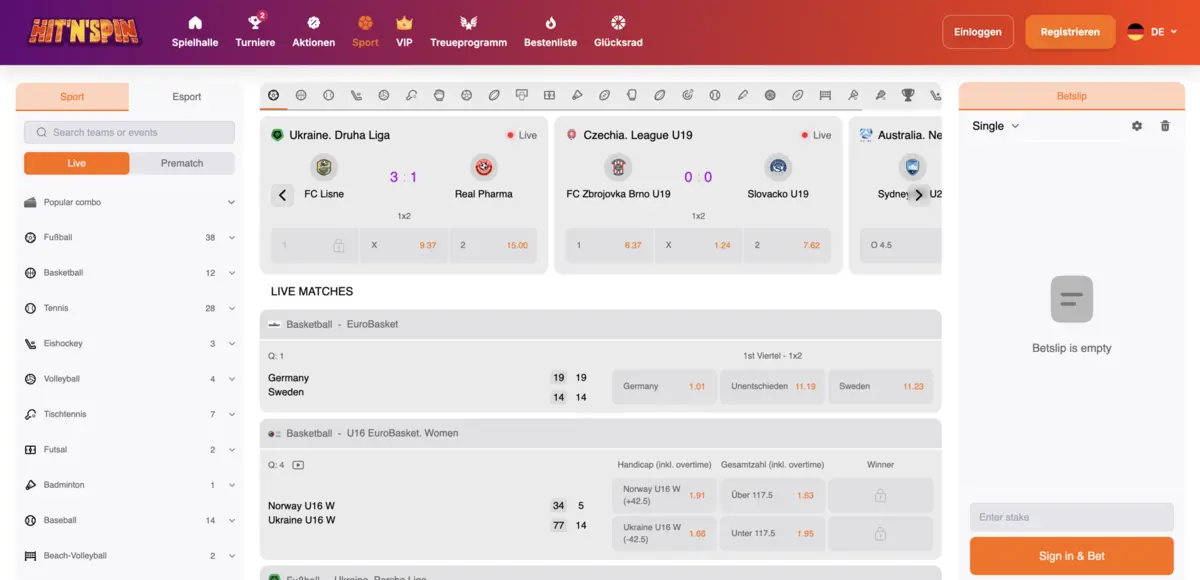The height and width of the screenshot is (580, 1200).
Task: Open betslip settings gear
Action: tap(1136, 126)
